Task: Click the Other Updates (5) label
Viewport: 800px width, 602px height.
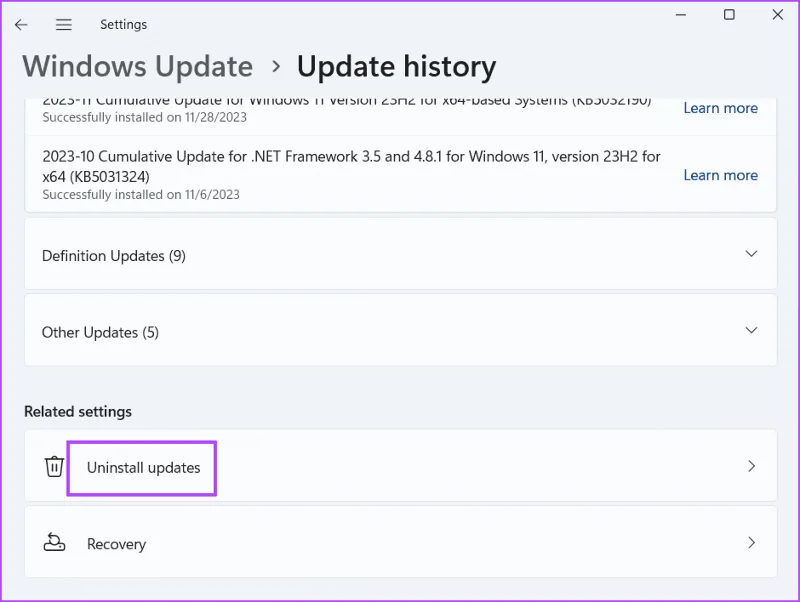Action: [x=100, y=333]
